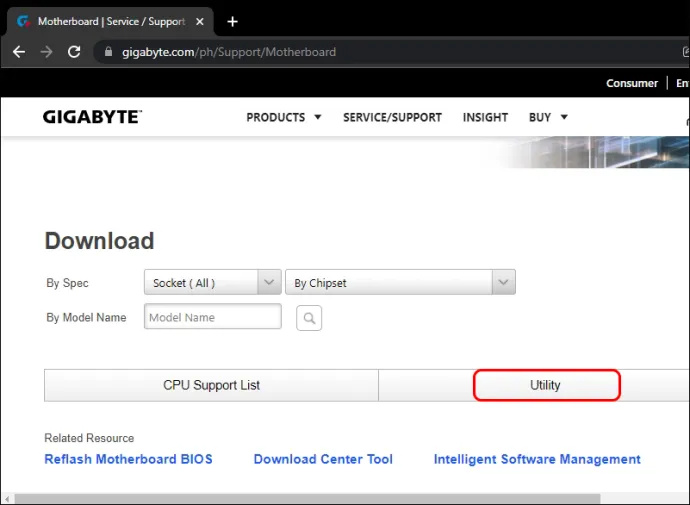Click the Download heading text
The height and width of the screenshot is (505, 690).
click(99, 241)
